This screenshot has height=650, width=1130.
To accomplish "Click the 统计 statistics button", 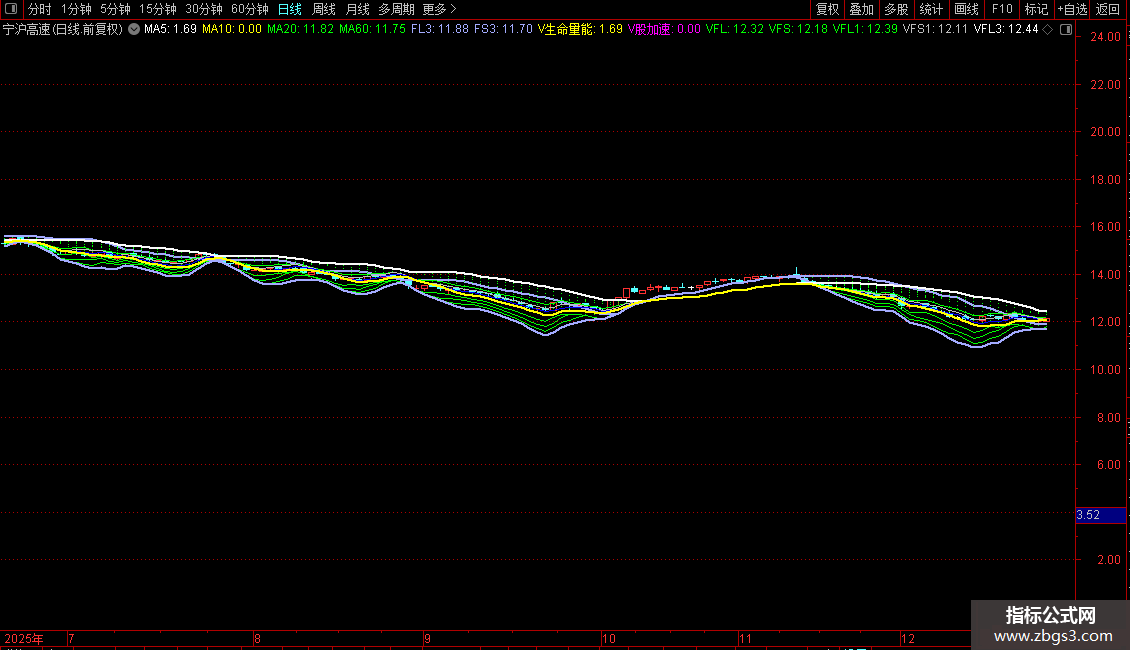I will tap(931, 9).
